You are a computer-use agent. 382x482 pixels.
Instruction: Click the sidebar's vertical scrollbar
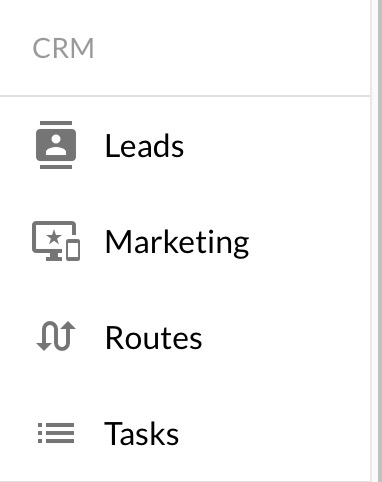[x=379, y=241]
